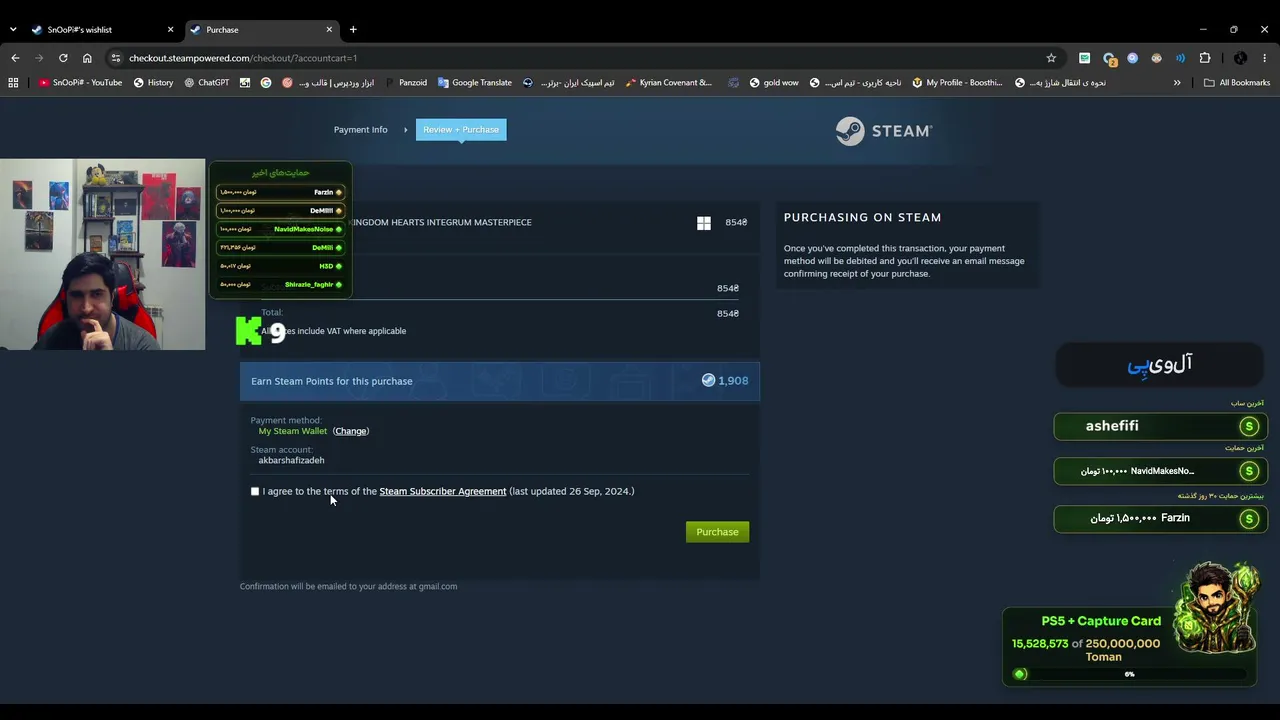This screenshot has width=1280, height=720.
Task: Open the All Bookmarks folder
Action: (1237, 83)
